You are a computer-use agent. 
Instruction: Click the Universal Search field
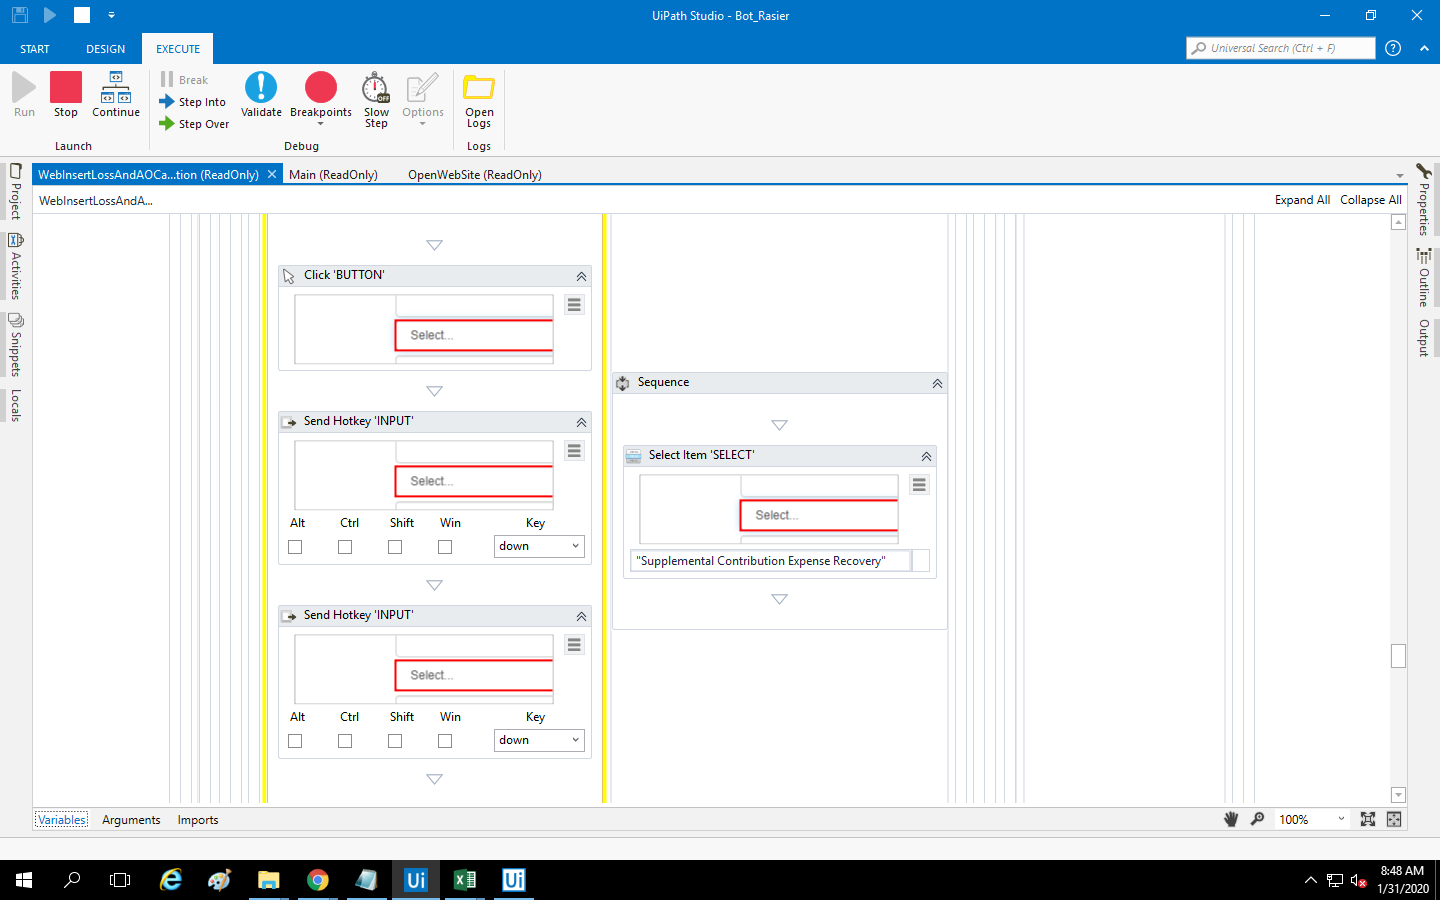point(1280,48)
